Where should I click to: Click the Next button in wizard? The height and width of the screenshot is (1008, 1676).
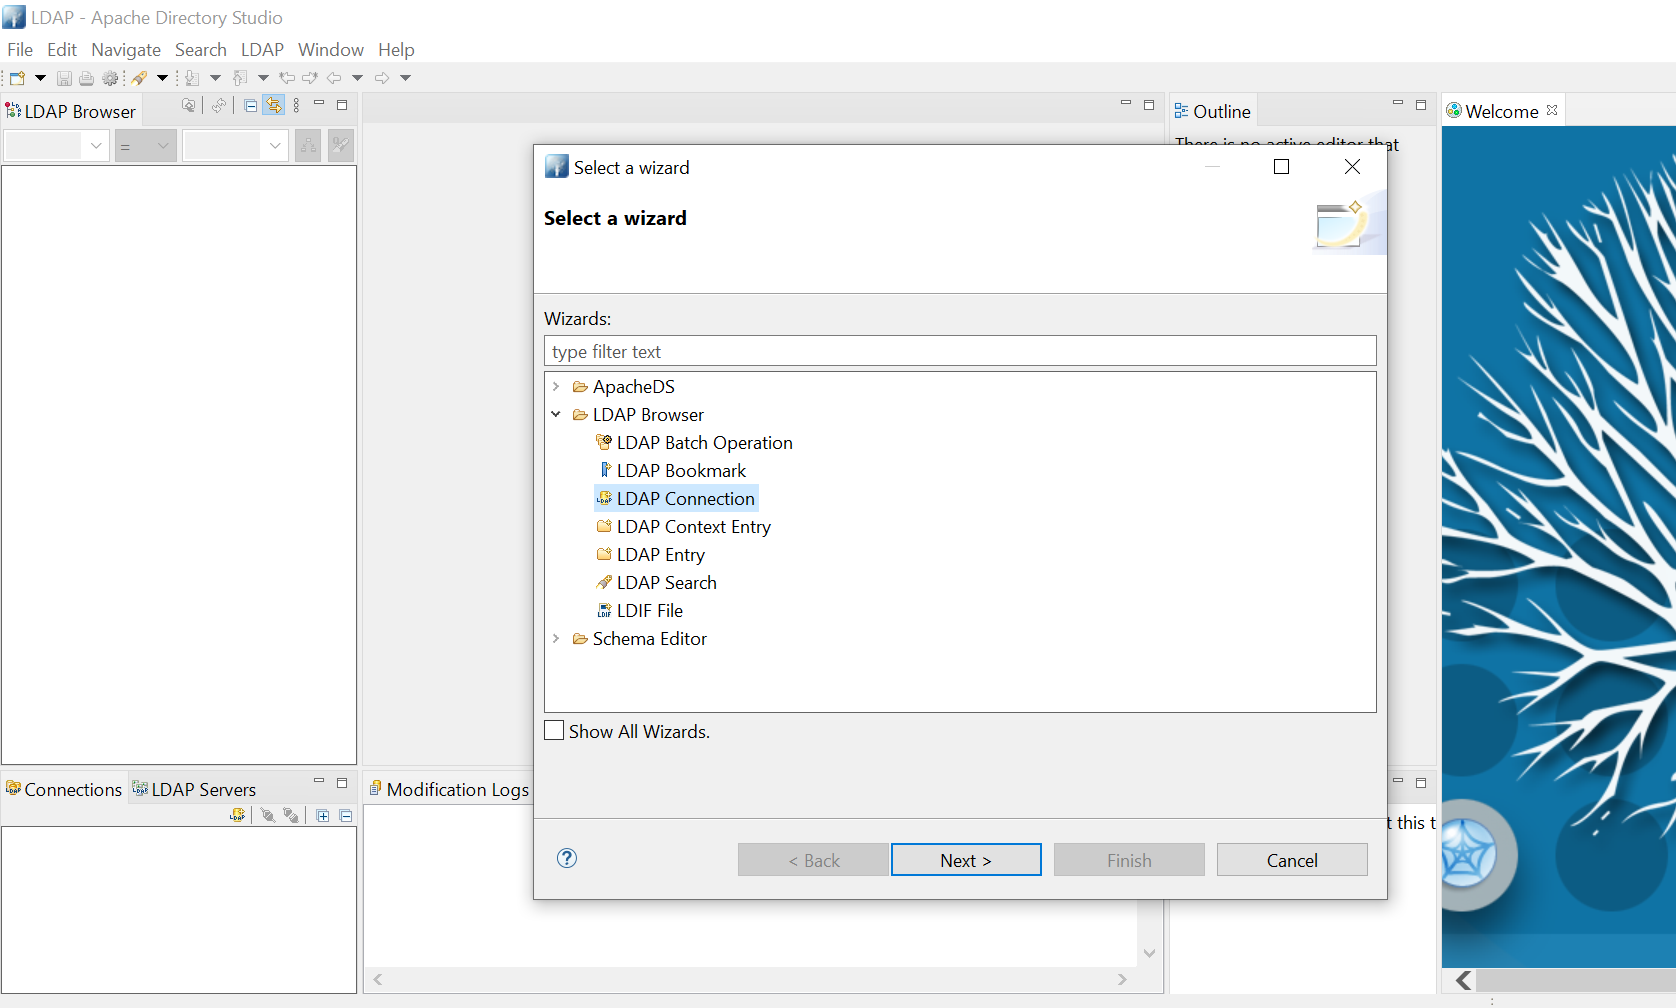pyautogui.click(x=966, y=860)
